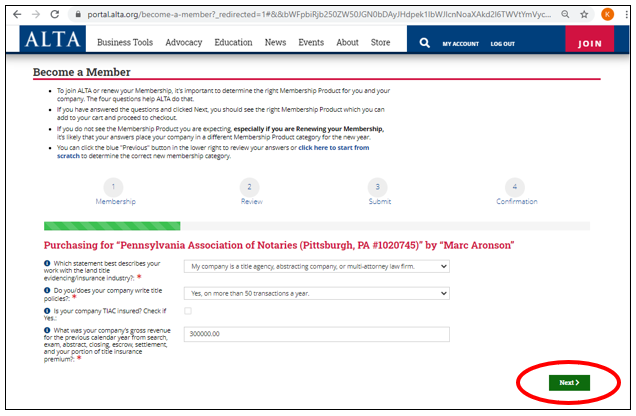Click info icon beside TIAC insured question
This screenshot has height=416, width=636.
pos(47,311)
